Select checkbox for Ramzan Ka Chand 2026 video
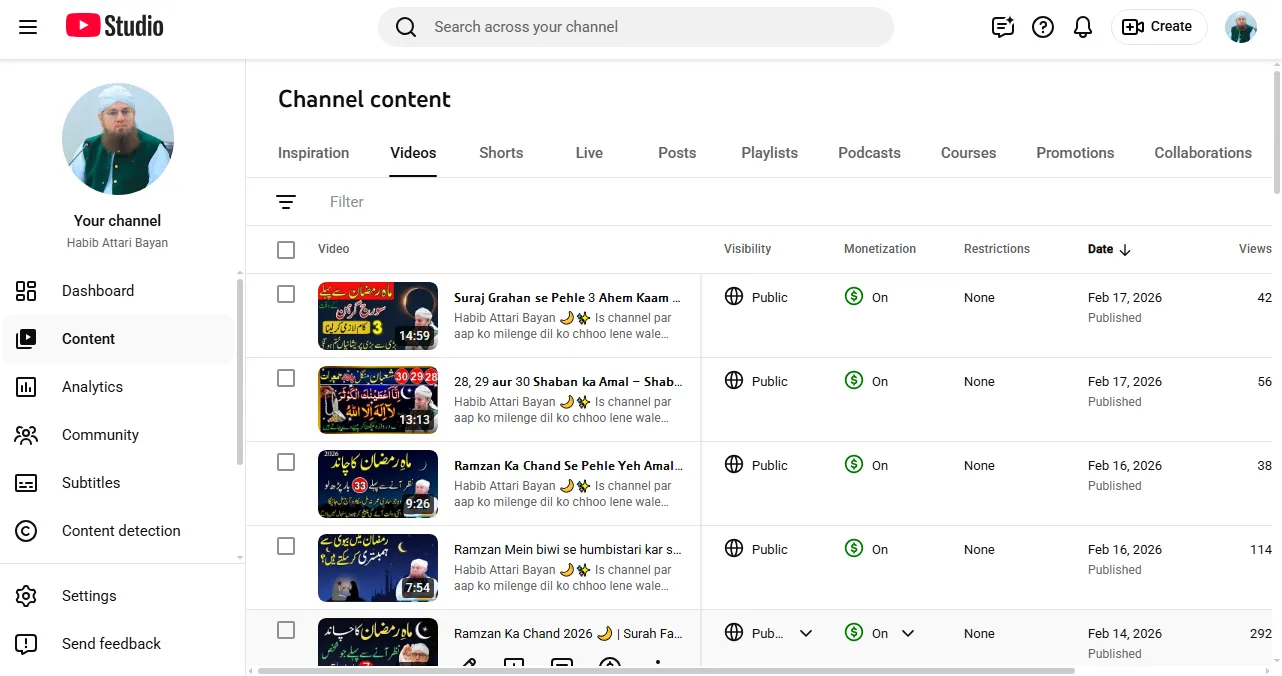This screenshot has height=676, width=1282. click(286, 630)
